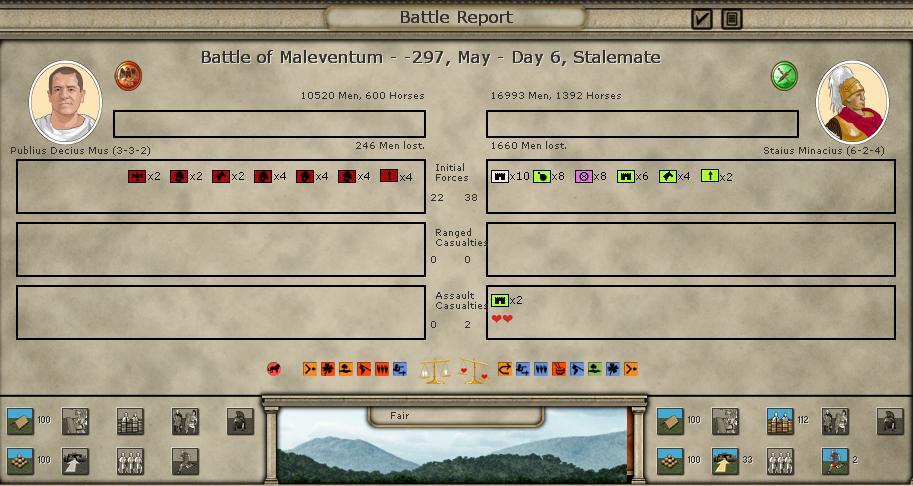
Task: Click the left Roman men losses bar
Action: tap(269, 124)
